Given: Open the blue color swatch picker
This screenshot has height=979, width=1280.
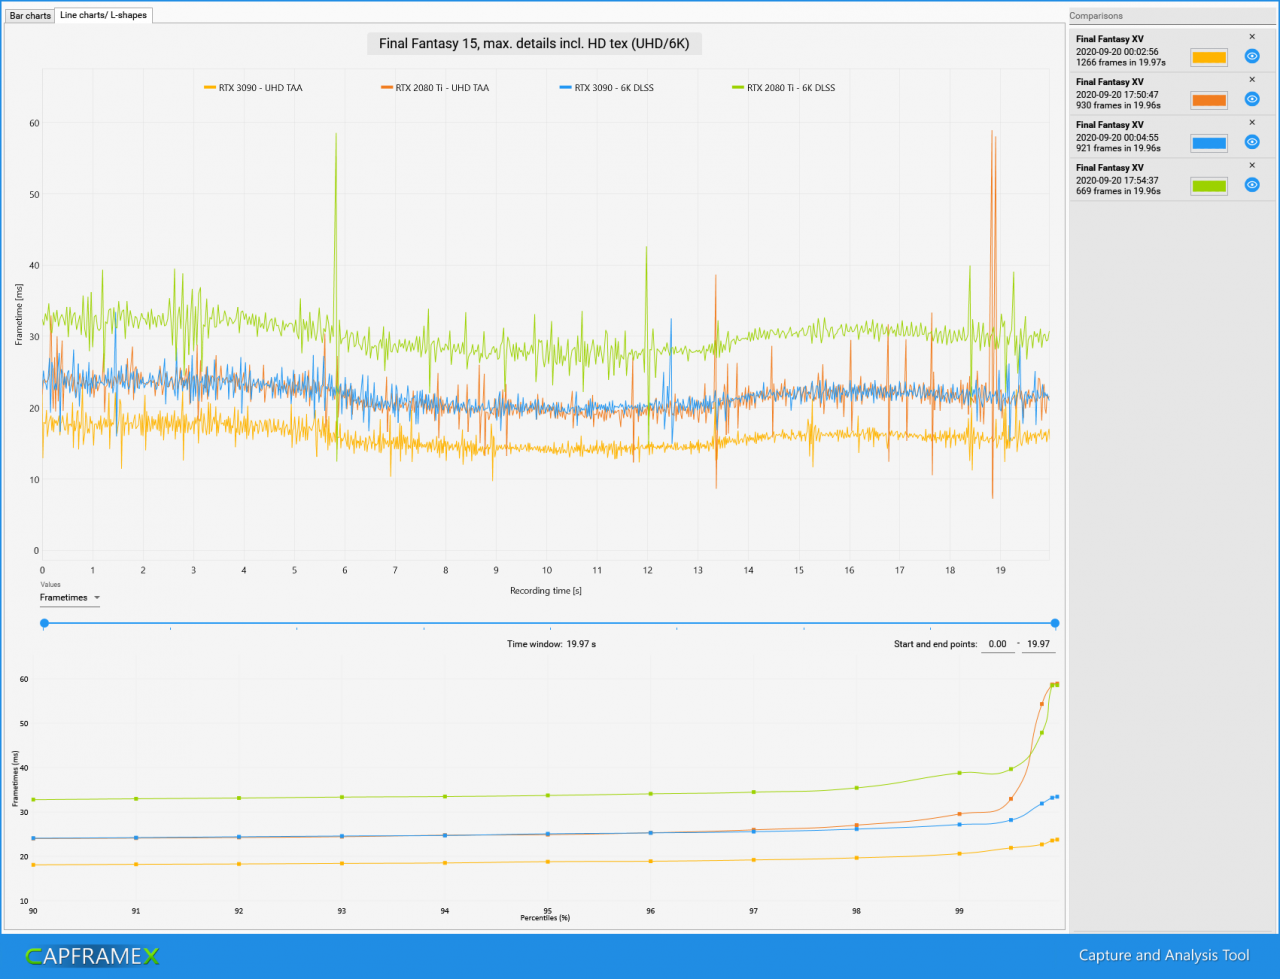Looking at the screenshot, I should (1209, 143).
